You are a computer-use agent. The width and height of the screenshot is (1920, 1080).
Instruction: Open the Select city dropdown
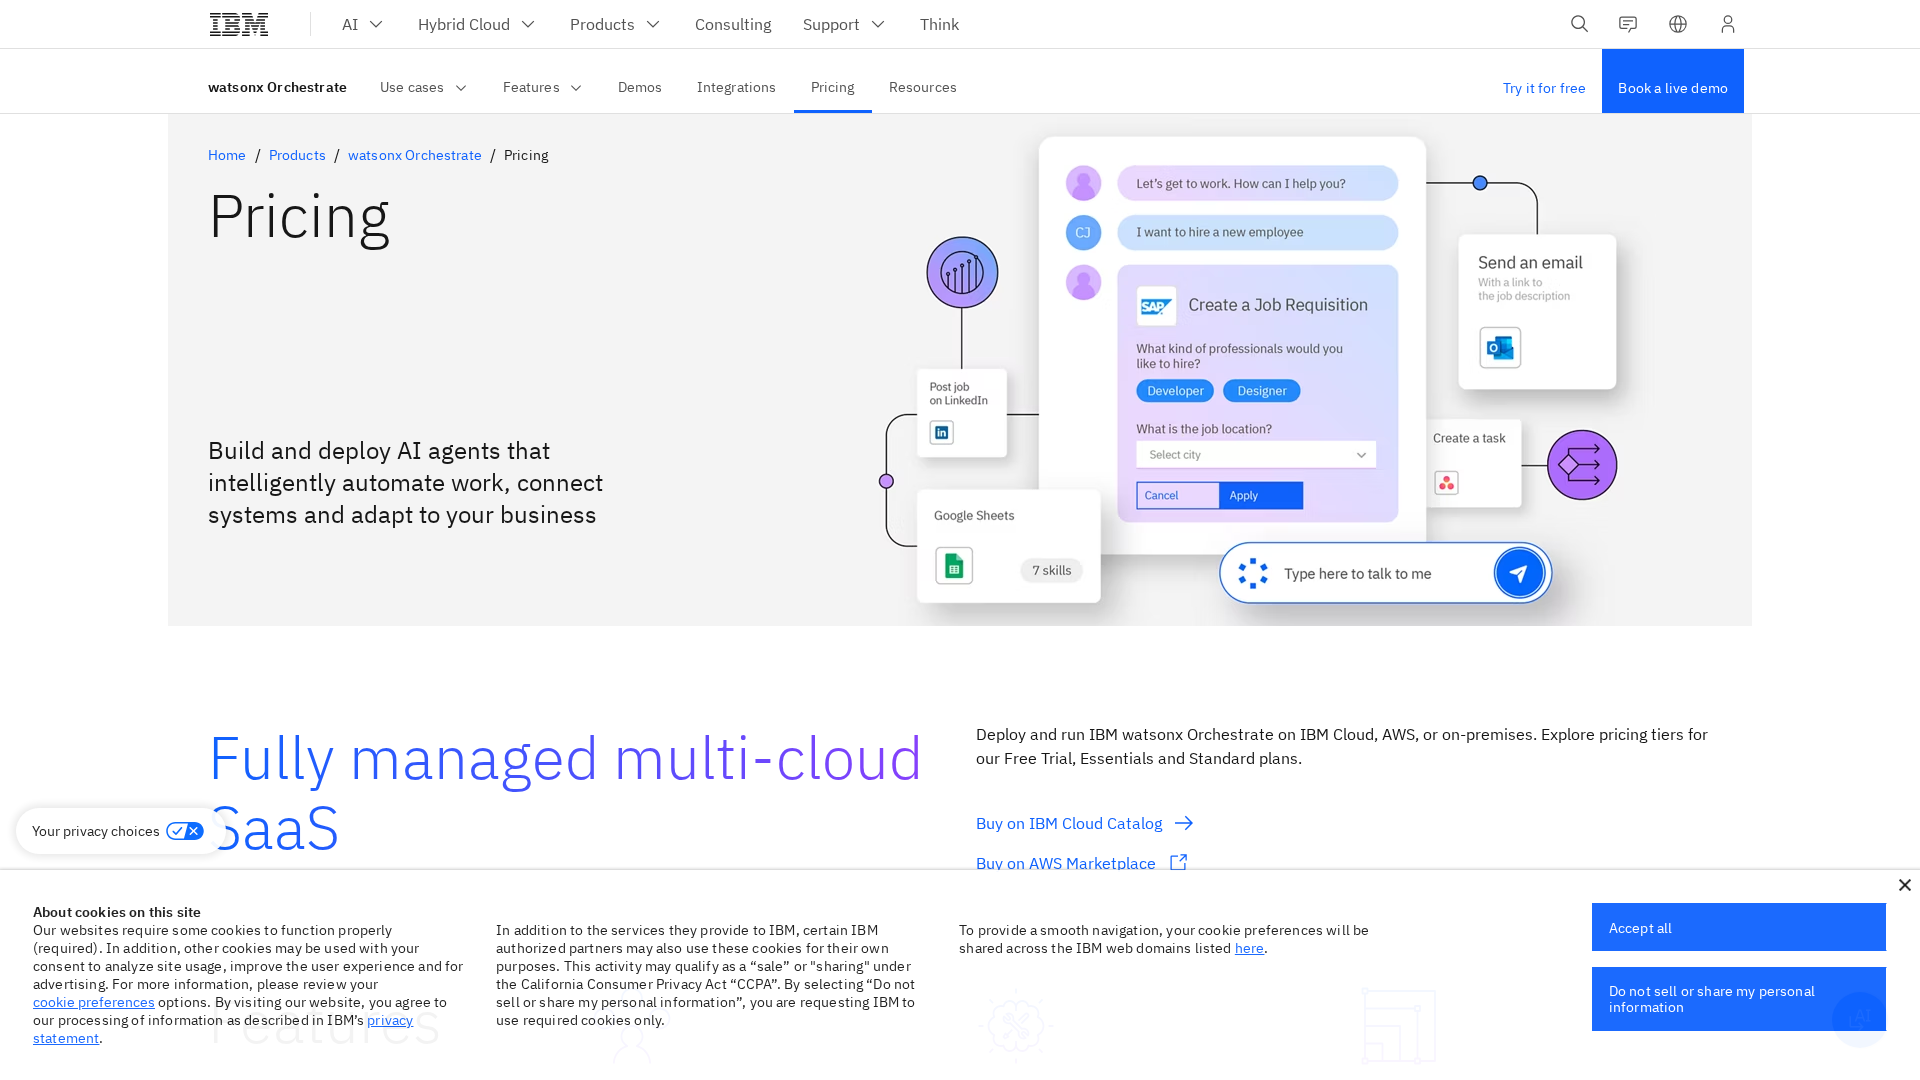click(x=1255, y=454)
